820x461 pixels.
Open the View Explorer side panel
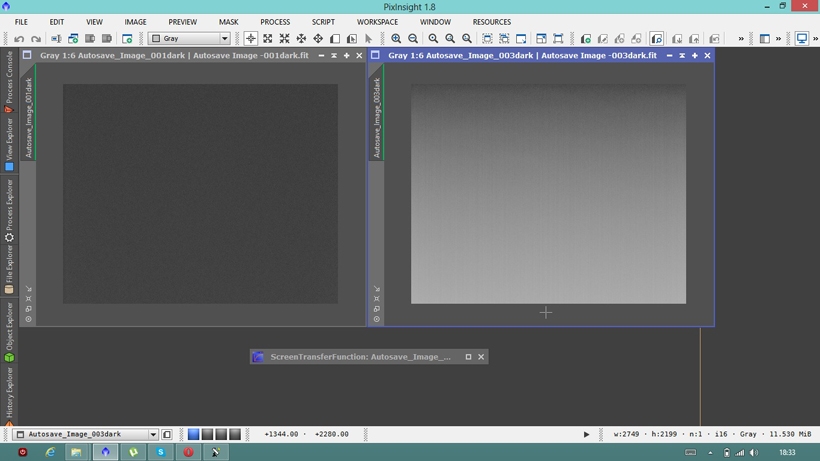tap(9, 144)
